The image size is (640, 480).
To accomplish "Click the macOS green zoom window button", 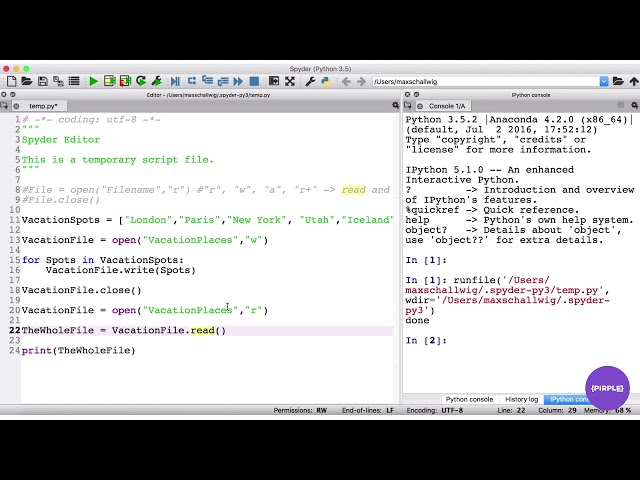I will 26,69.
